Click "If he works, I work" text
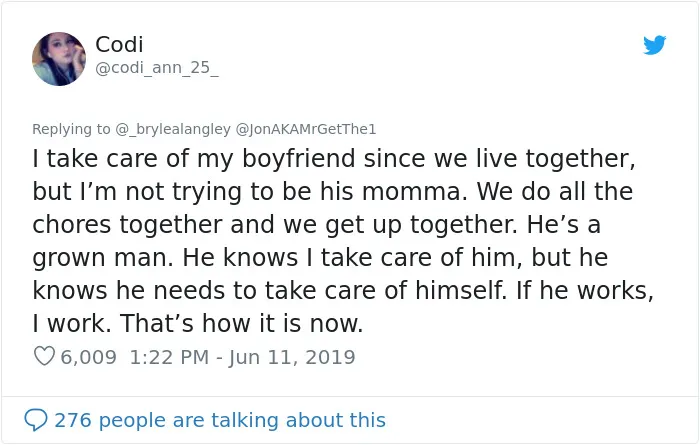 tap(343, 307)
